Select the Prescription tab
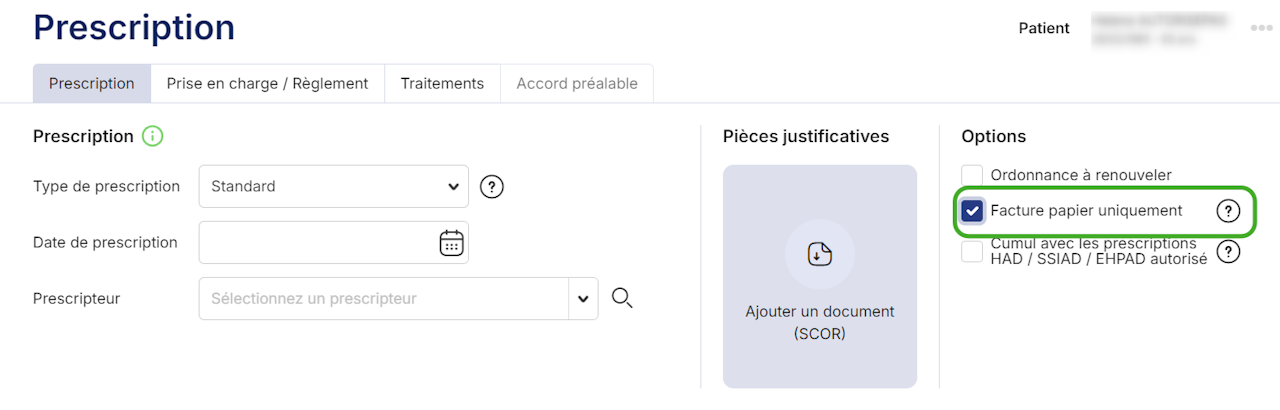1280x410 pixels. 92,84
